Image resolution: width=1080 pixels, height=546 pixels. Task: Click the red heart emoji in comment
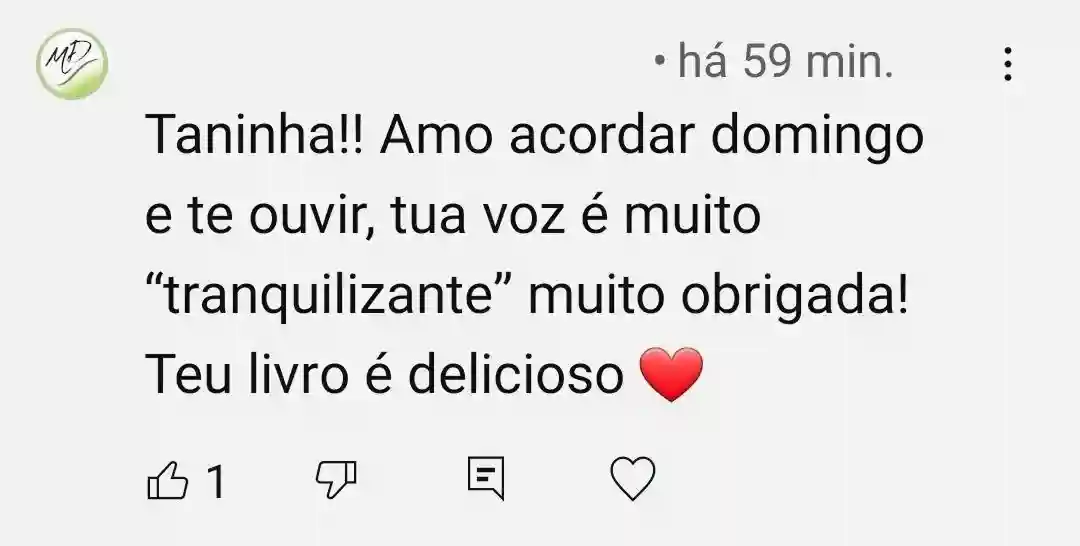(x=672, y=375)
